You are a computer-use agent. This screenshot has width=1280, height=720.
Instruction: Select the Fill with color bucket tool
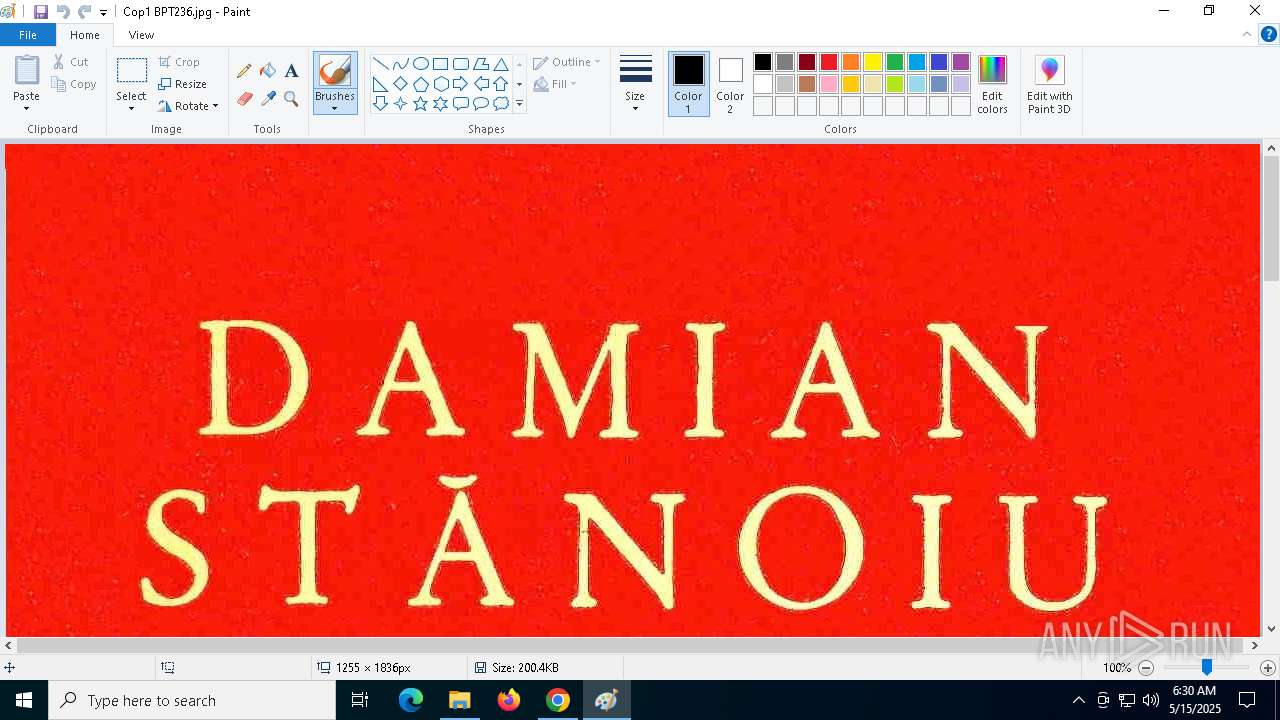(268, 71)
